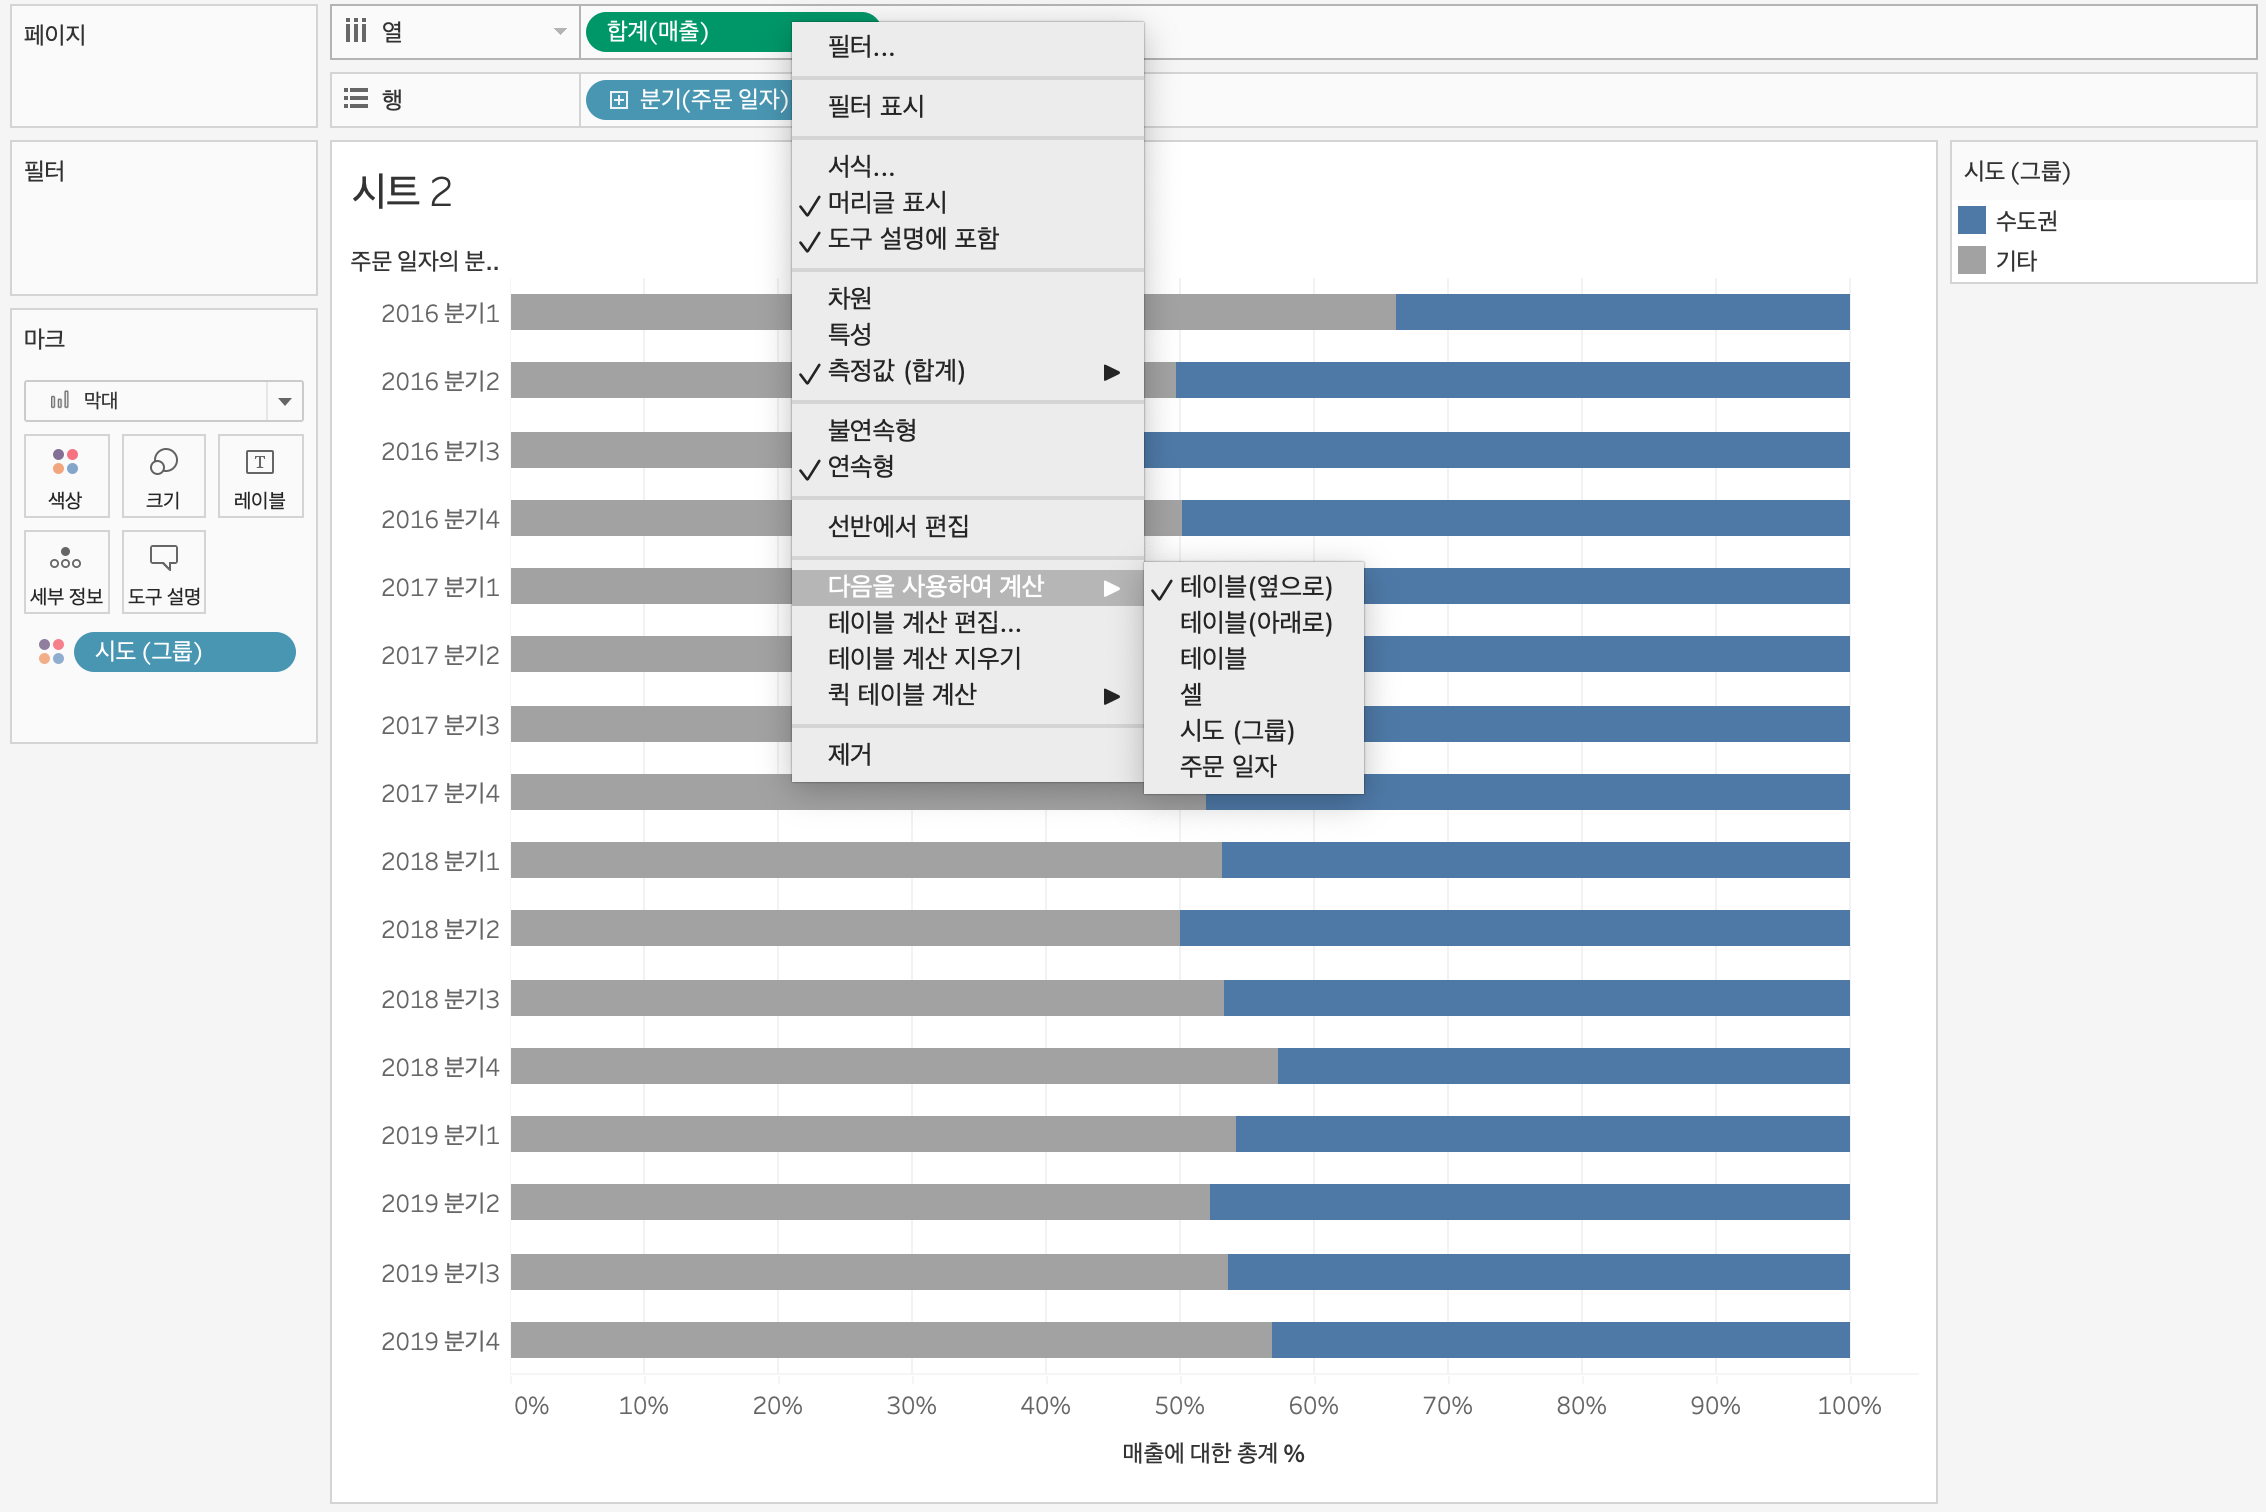This screenshot has height=1512, width=2266.
Task: Select 테이블 계산 편집... menu item
Action: [924, 623]
